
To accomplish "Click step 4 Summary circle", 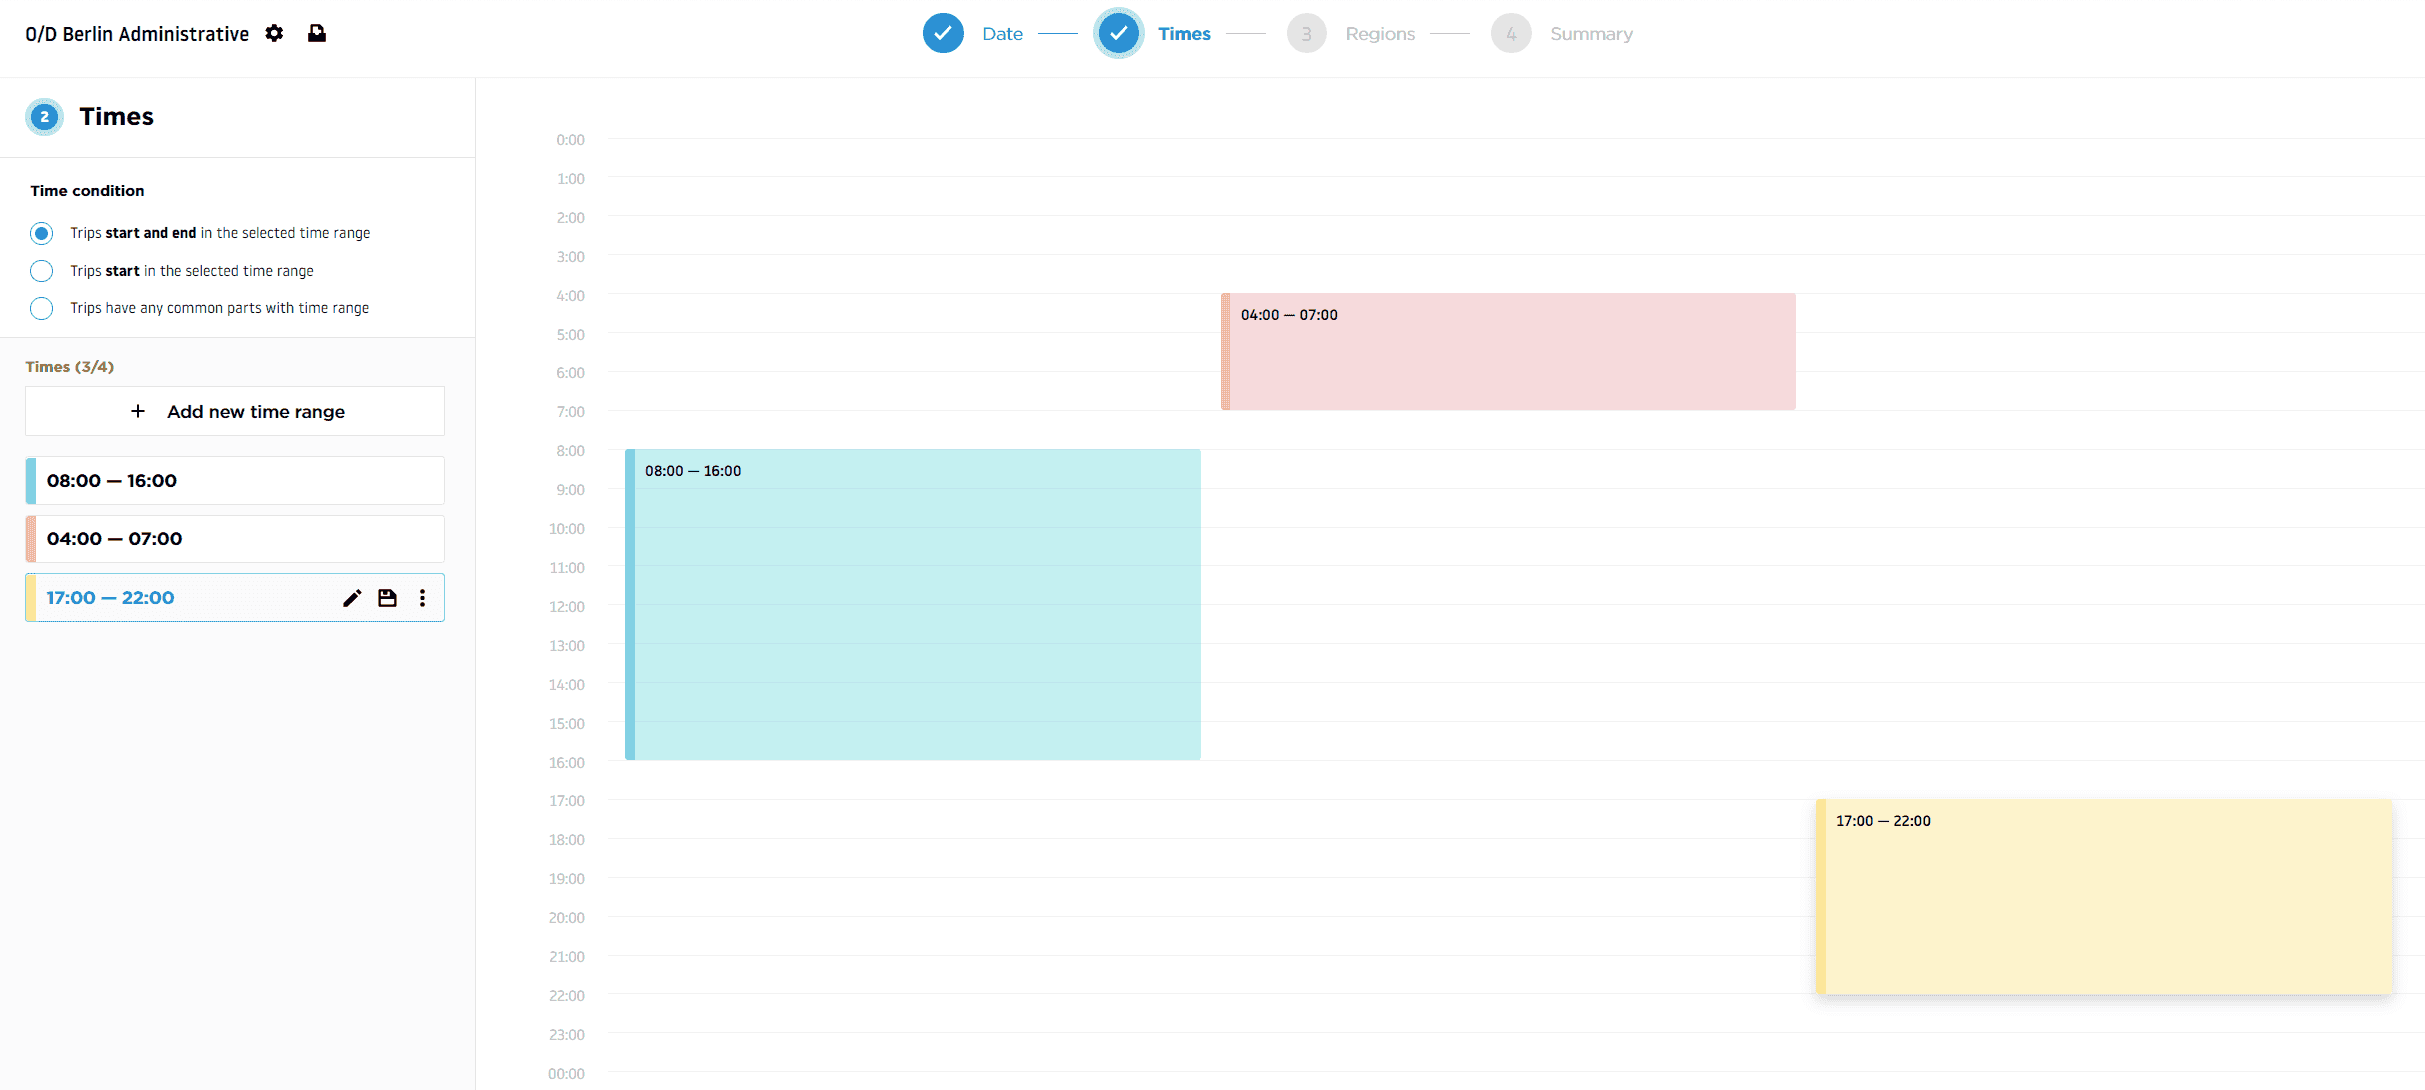I will (x=1510, y=33).
